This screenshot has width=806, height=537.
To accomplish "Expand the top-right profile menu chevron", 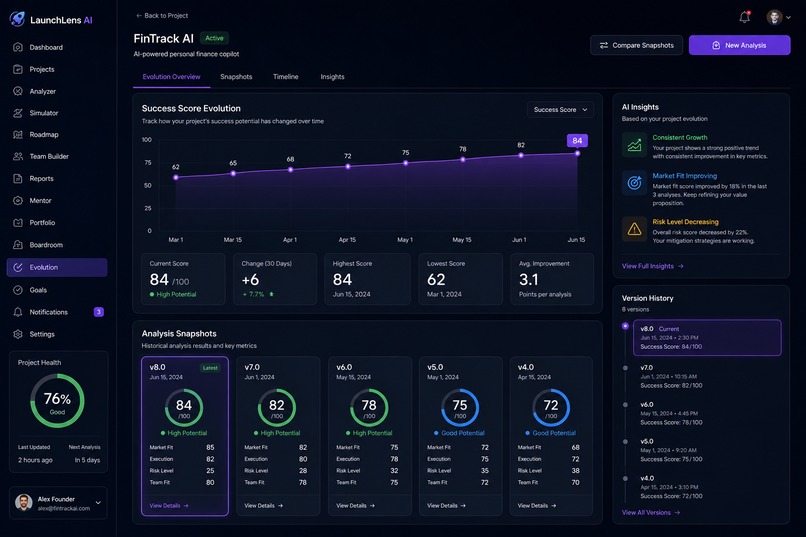I will click(789, 17).
